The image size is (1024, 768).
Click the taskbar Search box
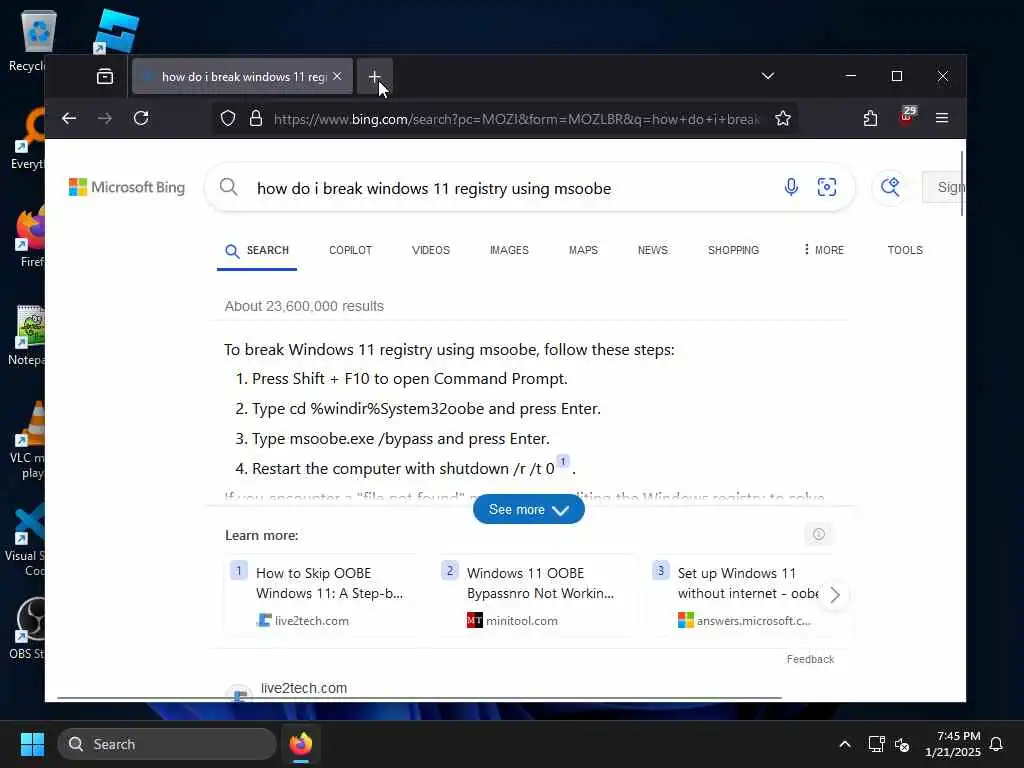pos(167,744)
